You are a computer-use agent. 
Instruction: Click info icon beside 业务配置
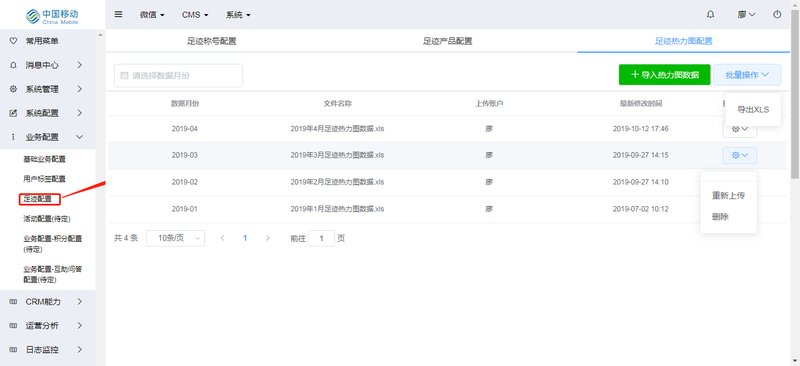tap(14, 137)
